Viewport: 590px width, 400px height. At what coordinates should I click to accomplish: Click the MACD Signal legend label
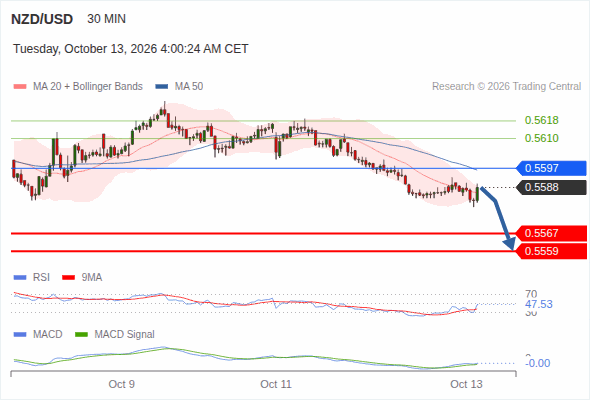124,335
